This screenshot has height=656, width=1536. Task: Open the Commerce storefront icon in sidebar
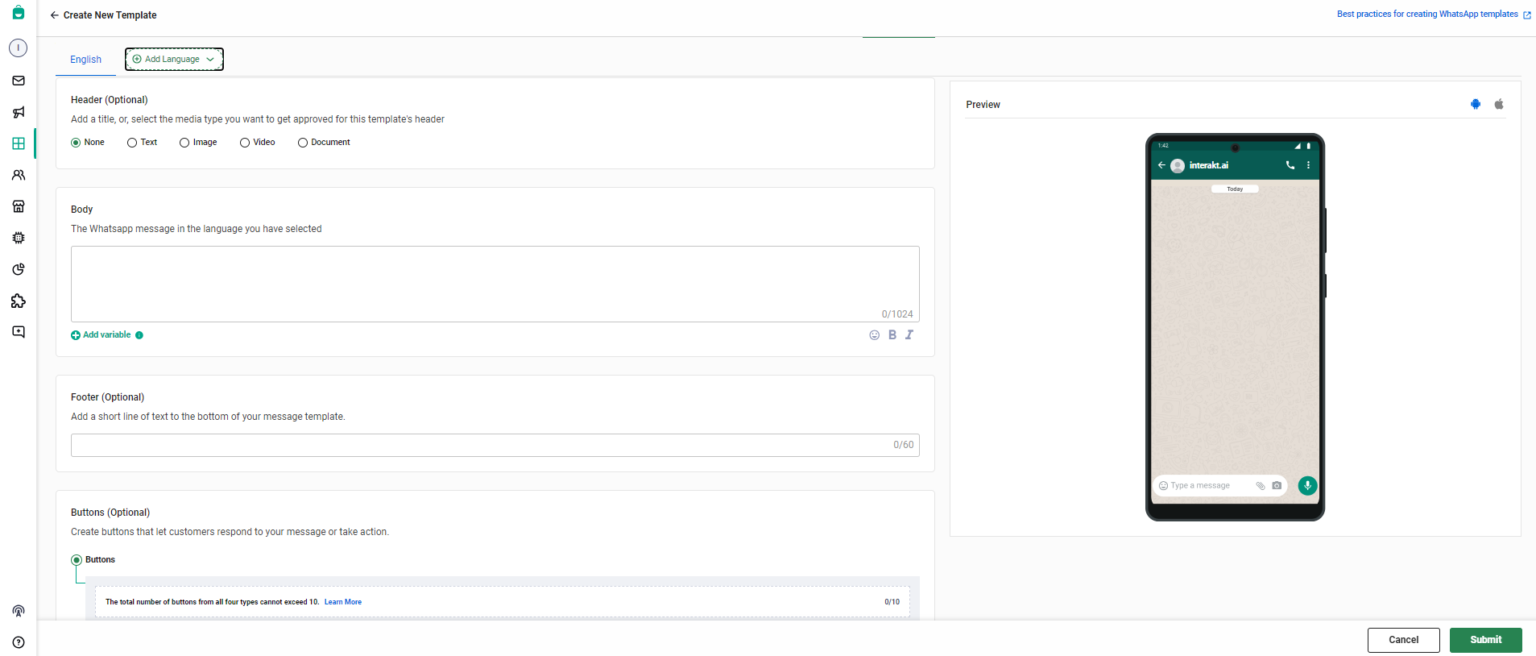click(x=17, y=206)
